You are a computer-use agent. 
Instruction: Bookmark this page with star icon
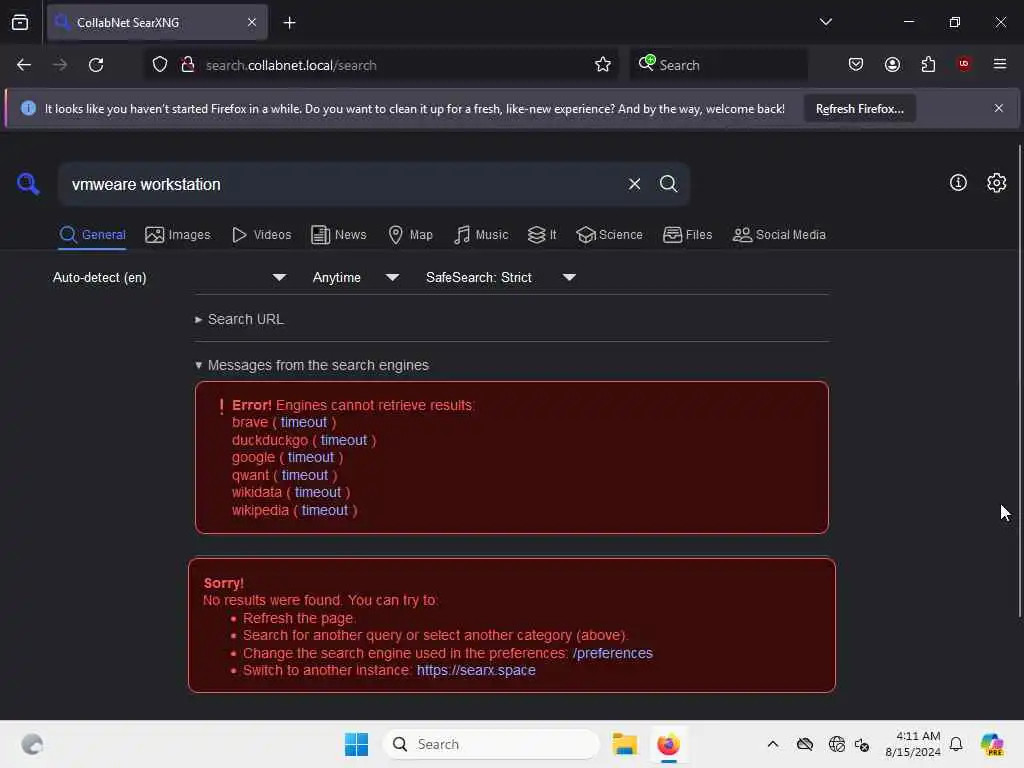point(603,65)
